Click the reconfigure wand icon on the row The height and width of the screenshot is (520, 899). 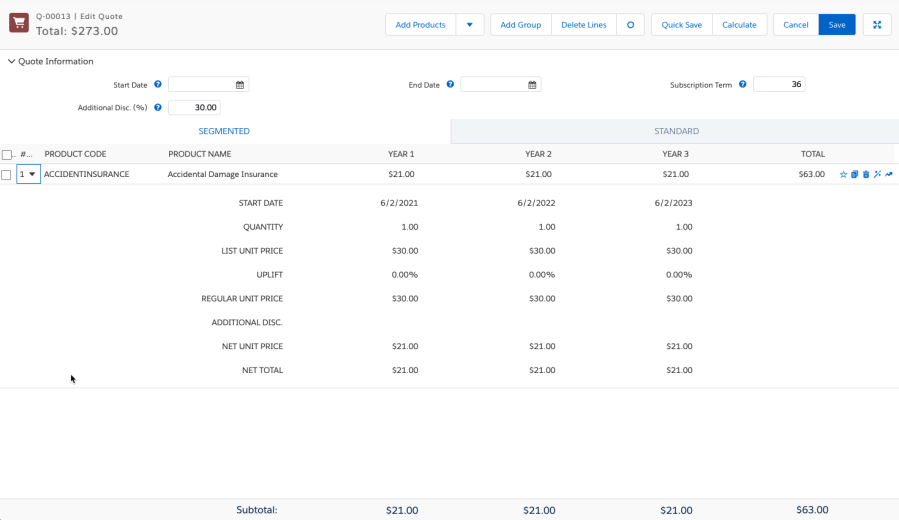coord(877,174)
